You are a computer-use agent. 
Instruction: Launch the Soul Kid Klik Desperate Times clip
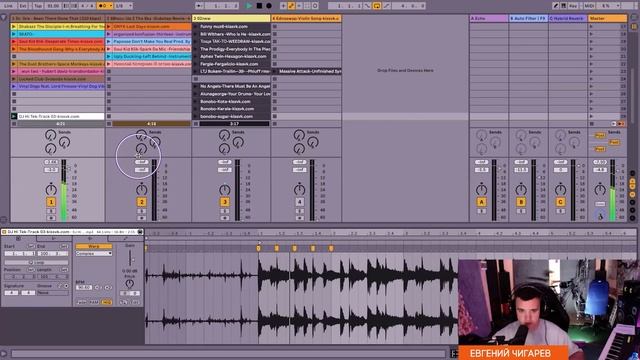pyautogui.click(x=14, y=42)
